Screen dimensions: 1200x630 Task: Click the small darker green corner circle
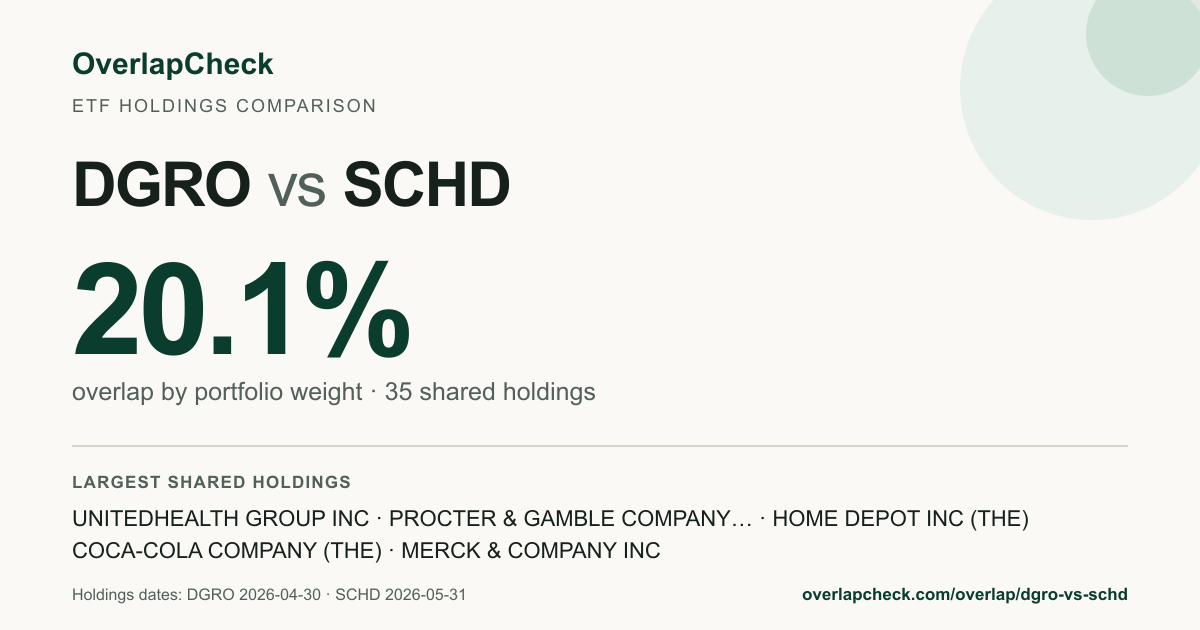click(1150, 40)
